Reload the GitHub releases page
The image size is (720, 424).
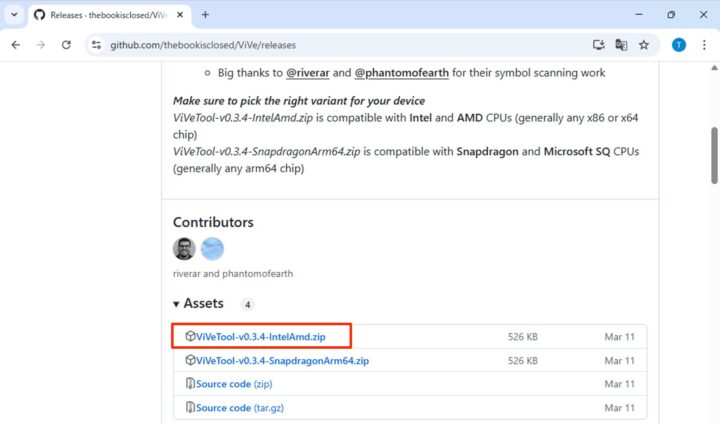click(66, 45)
